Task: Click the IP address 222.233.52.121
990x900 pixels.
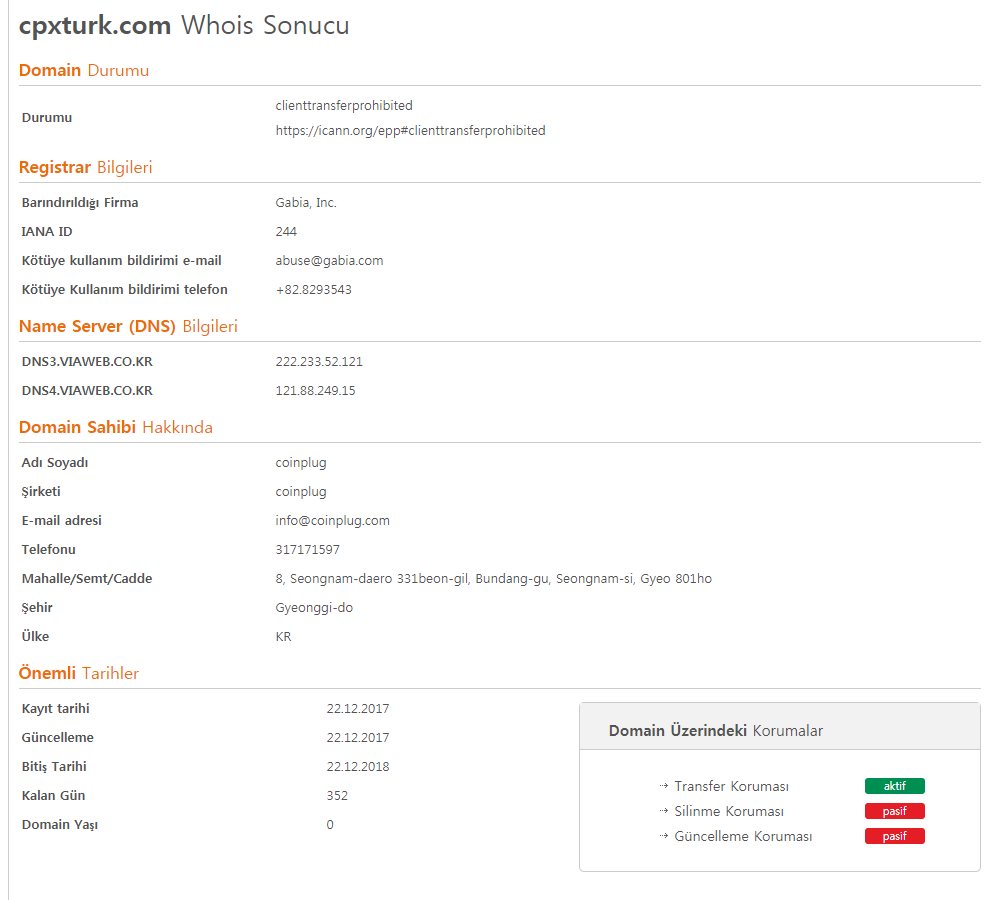Action: click(x=319, y=362)
